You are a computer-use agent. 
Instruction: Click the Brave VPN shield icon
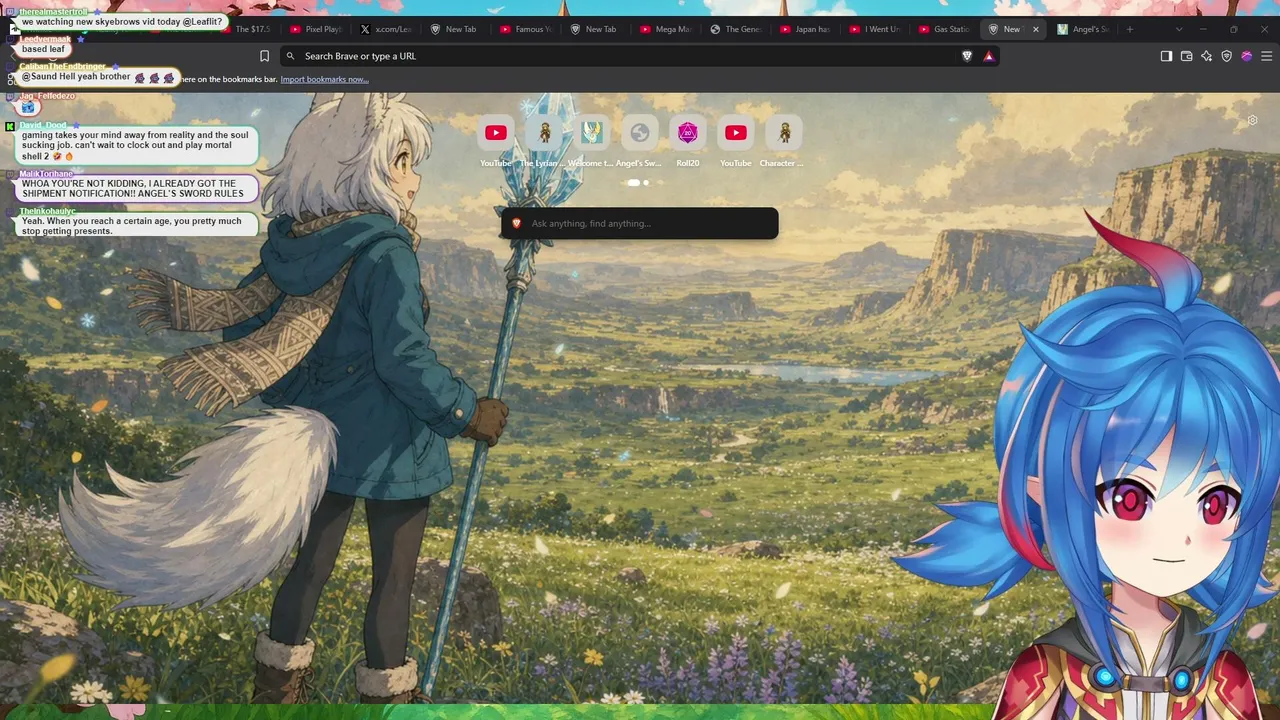tap(1226, 56)
